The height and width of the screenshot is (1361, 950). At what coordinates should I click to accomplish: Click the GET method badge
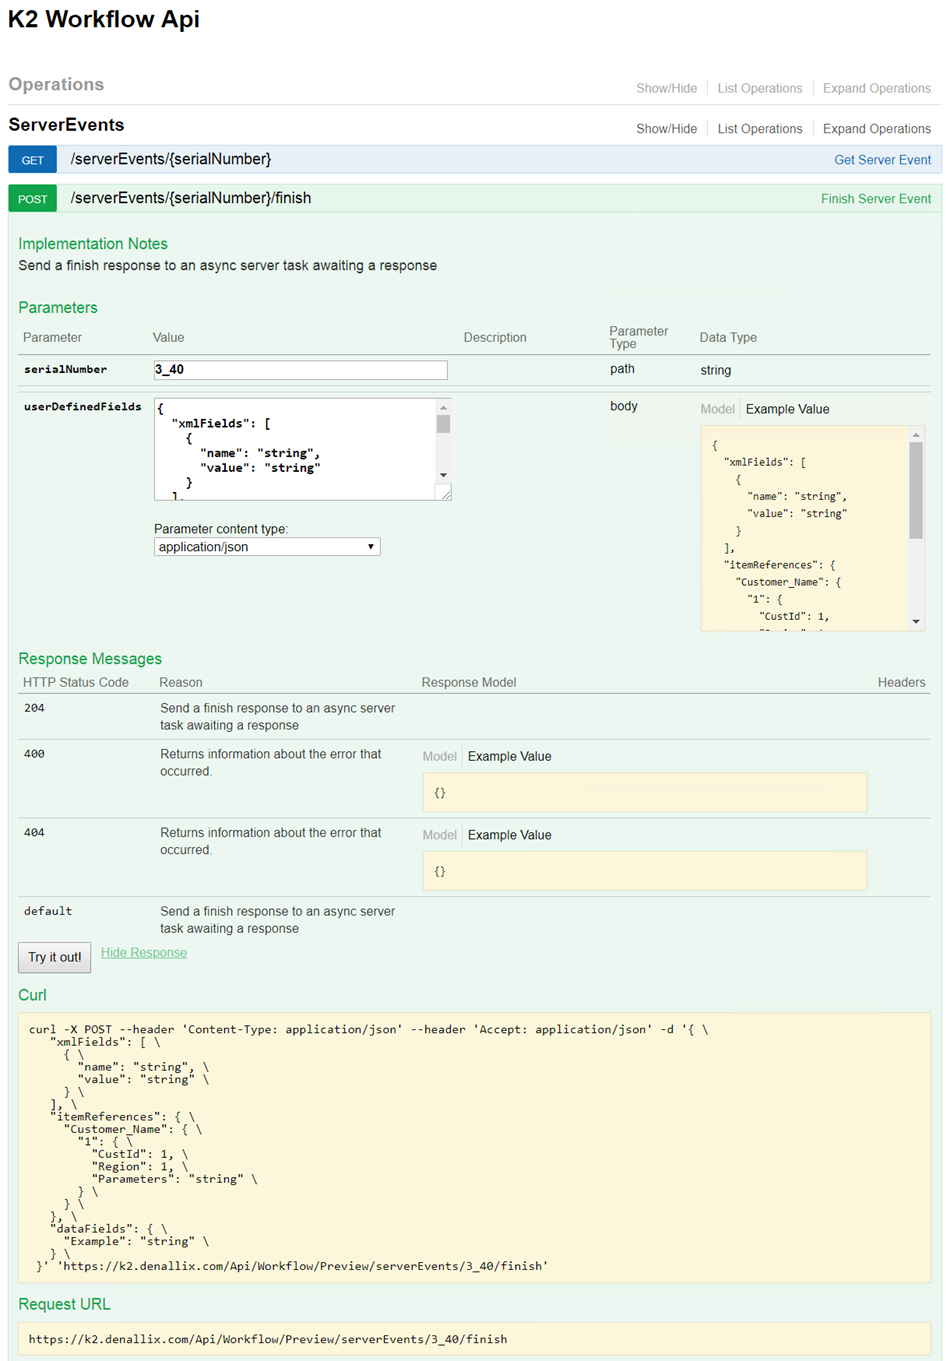pyautogui.click(x=33, y=160)
